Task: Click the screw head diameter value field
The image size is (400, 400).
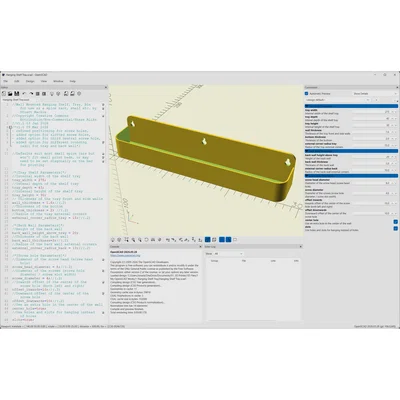Action: click(375, 183)
